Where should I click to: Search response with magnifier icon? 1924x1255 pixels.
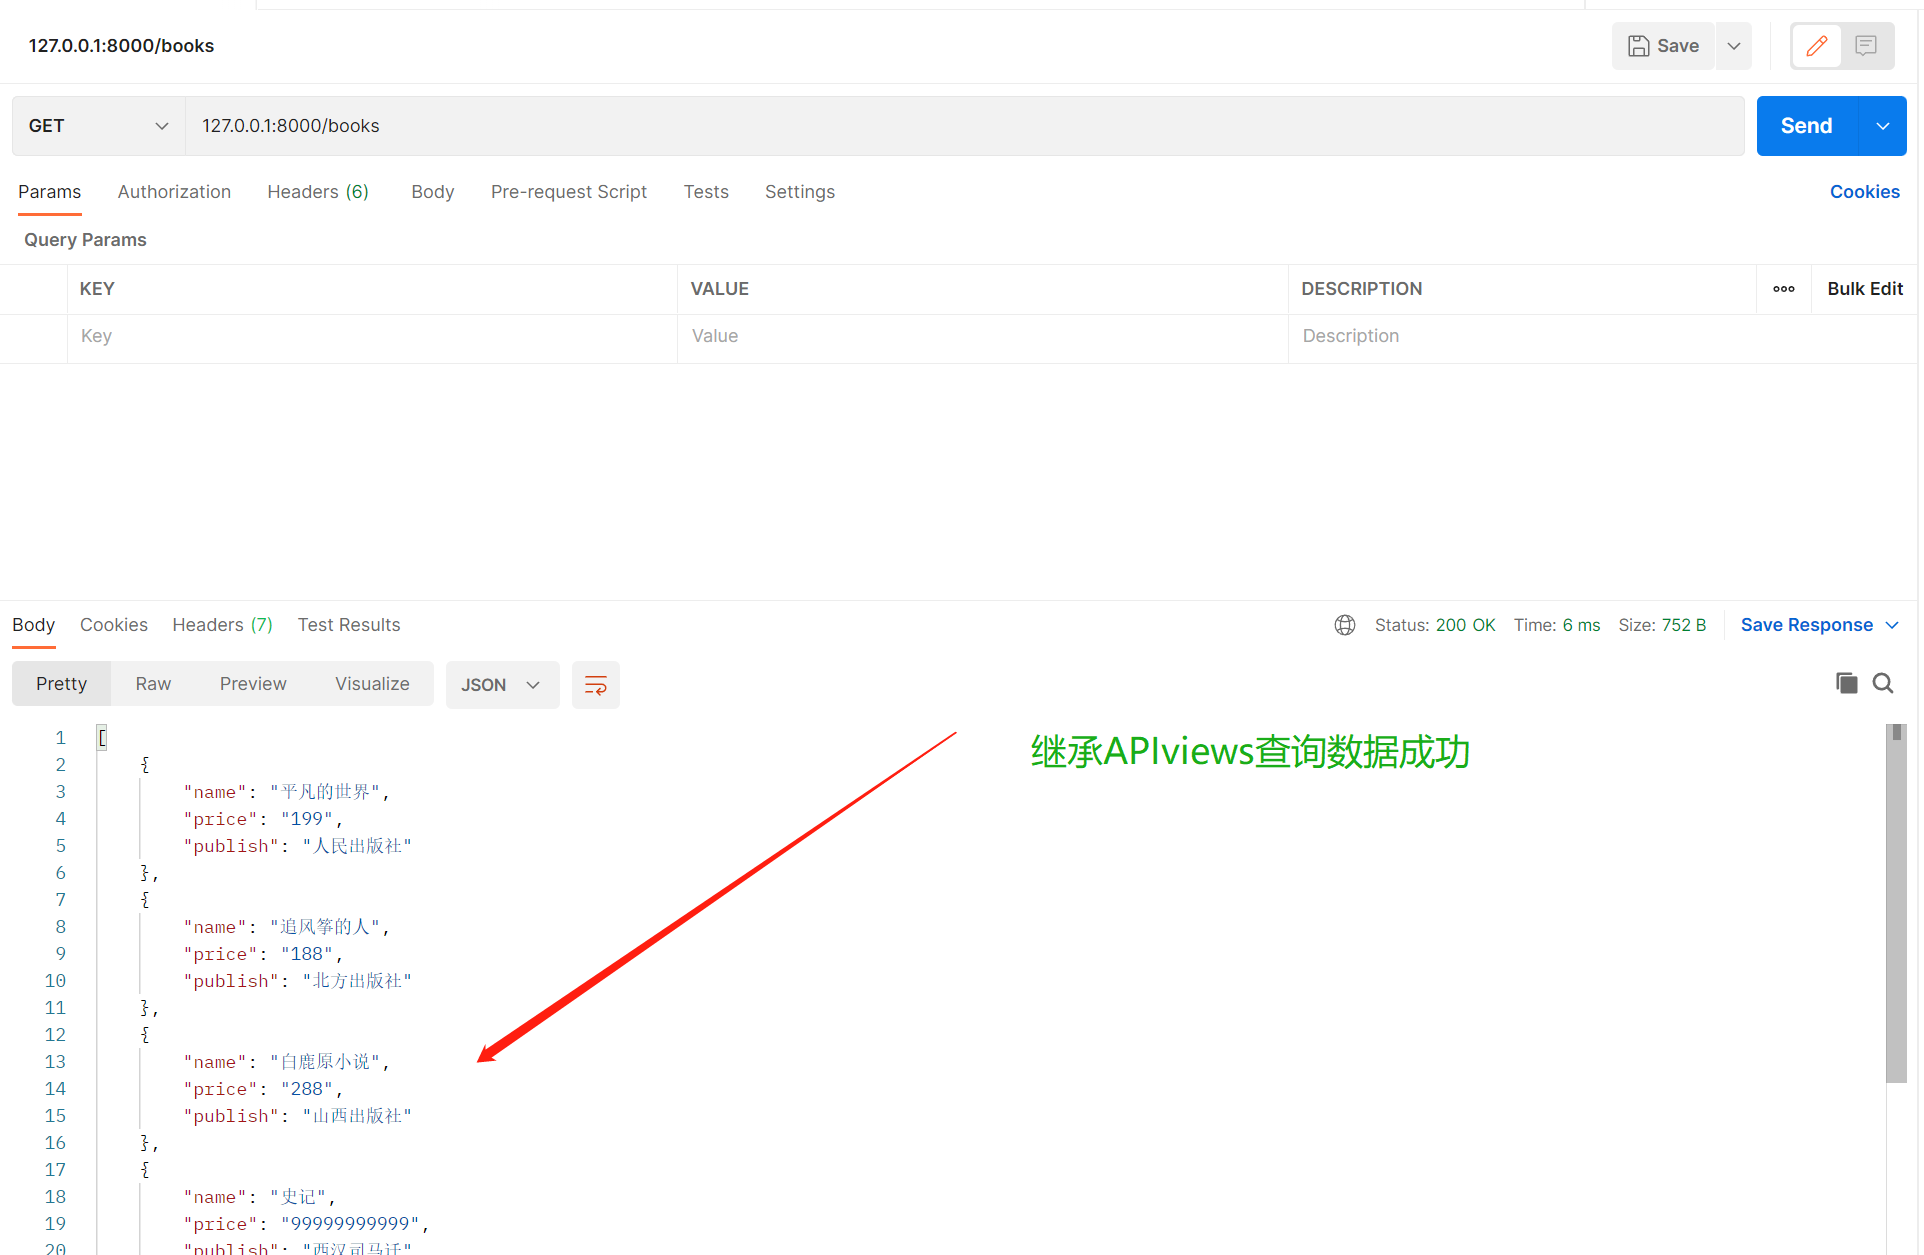pyautogui.click(x=1883, y=683)
